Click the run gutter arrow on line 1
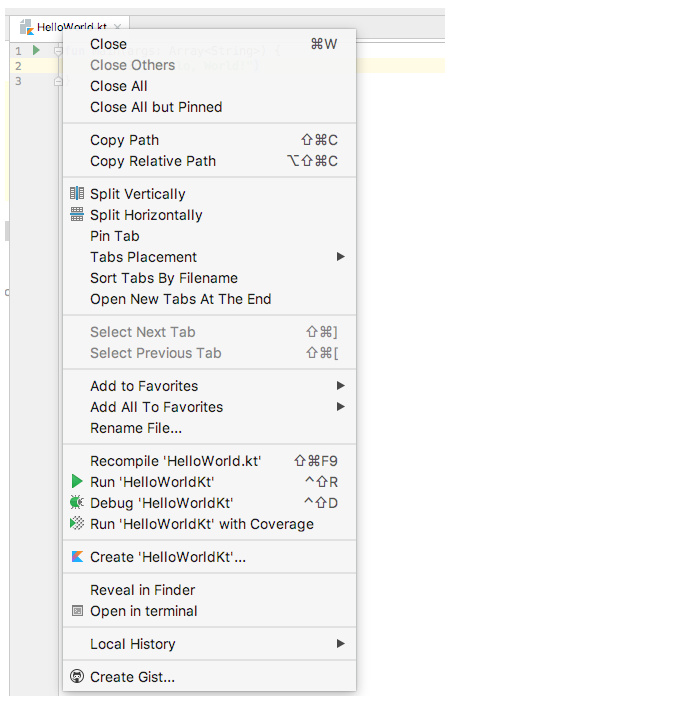700x711 pixels. coord(36,50)
